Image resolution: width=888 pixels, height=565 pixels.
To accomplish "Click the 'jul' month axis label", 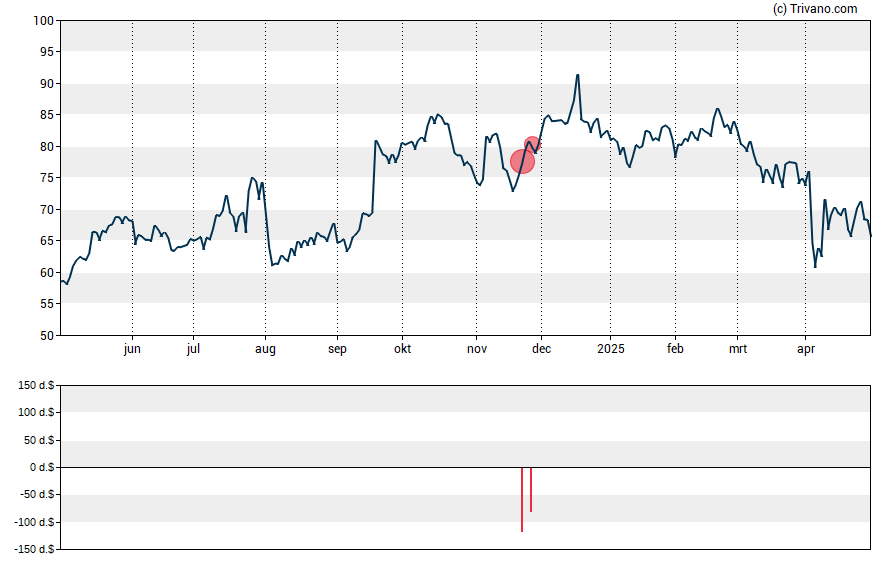I will 193,349.
